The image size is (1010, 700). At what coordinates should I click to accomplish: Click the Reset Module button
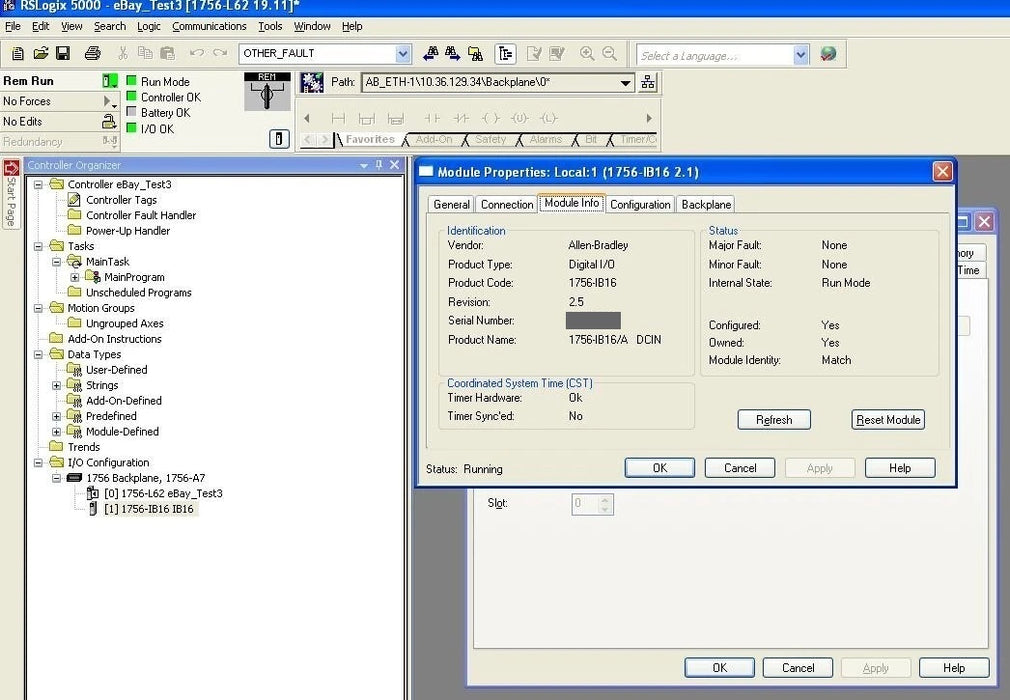pos(888,420)
